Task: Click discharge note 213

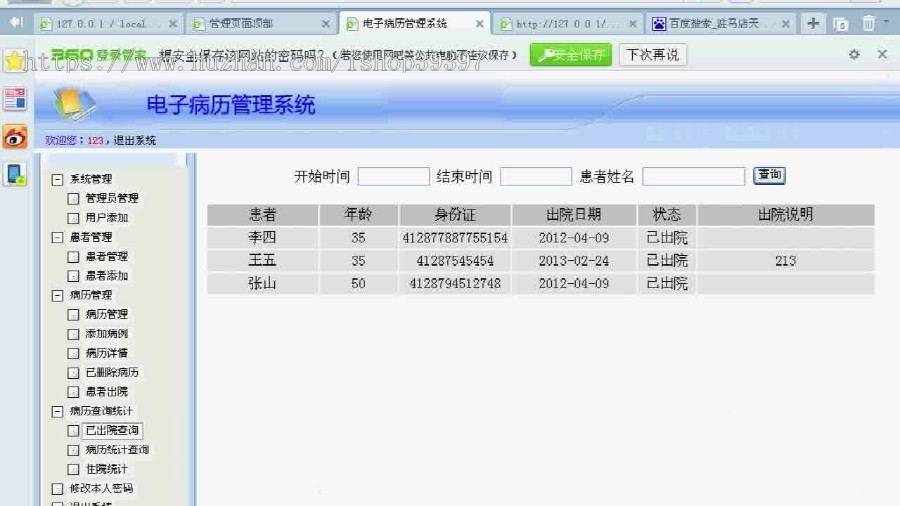Action: (785, 261)
